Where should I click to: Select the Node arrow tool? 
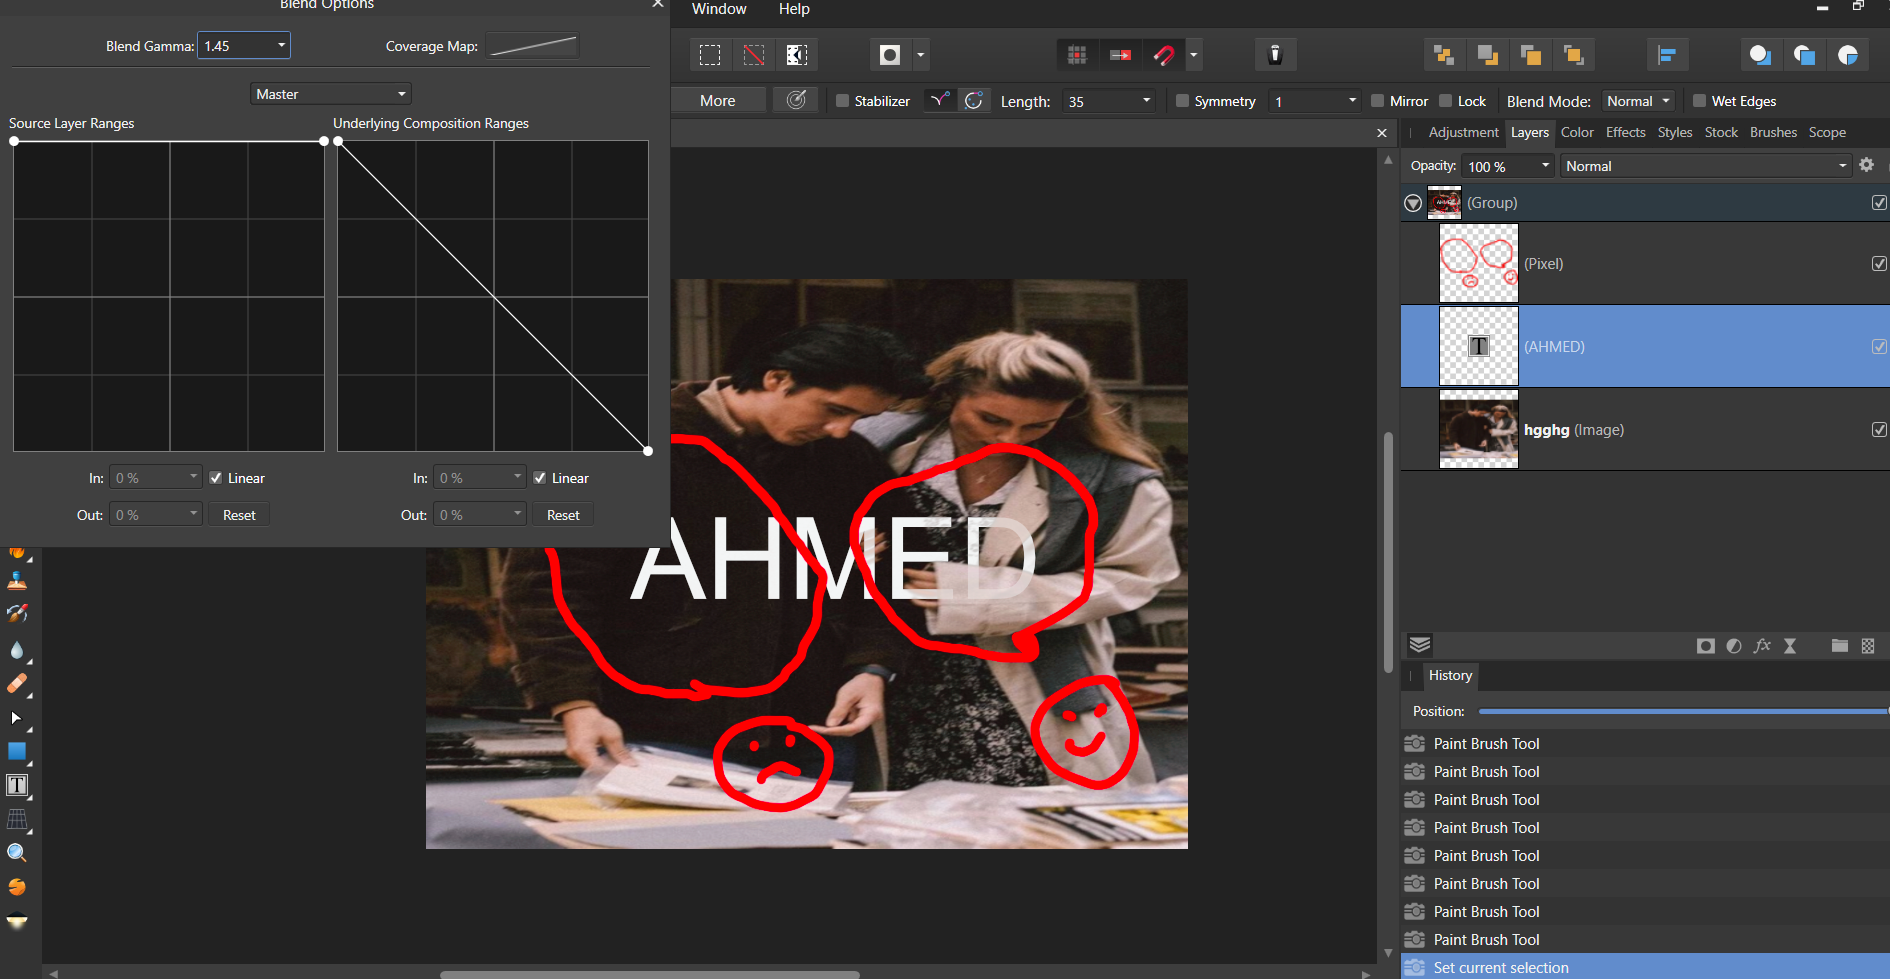point(17,718)
